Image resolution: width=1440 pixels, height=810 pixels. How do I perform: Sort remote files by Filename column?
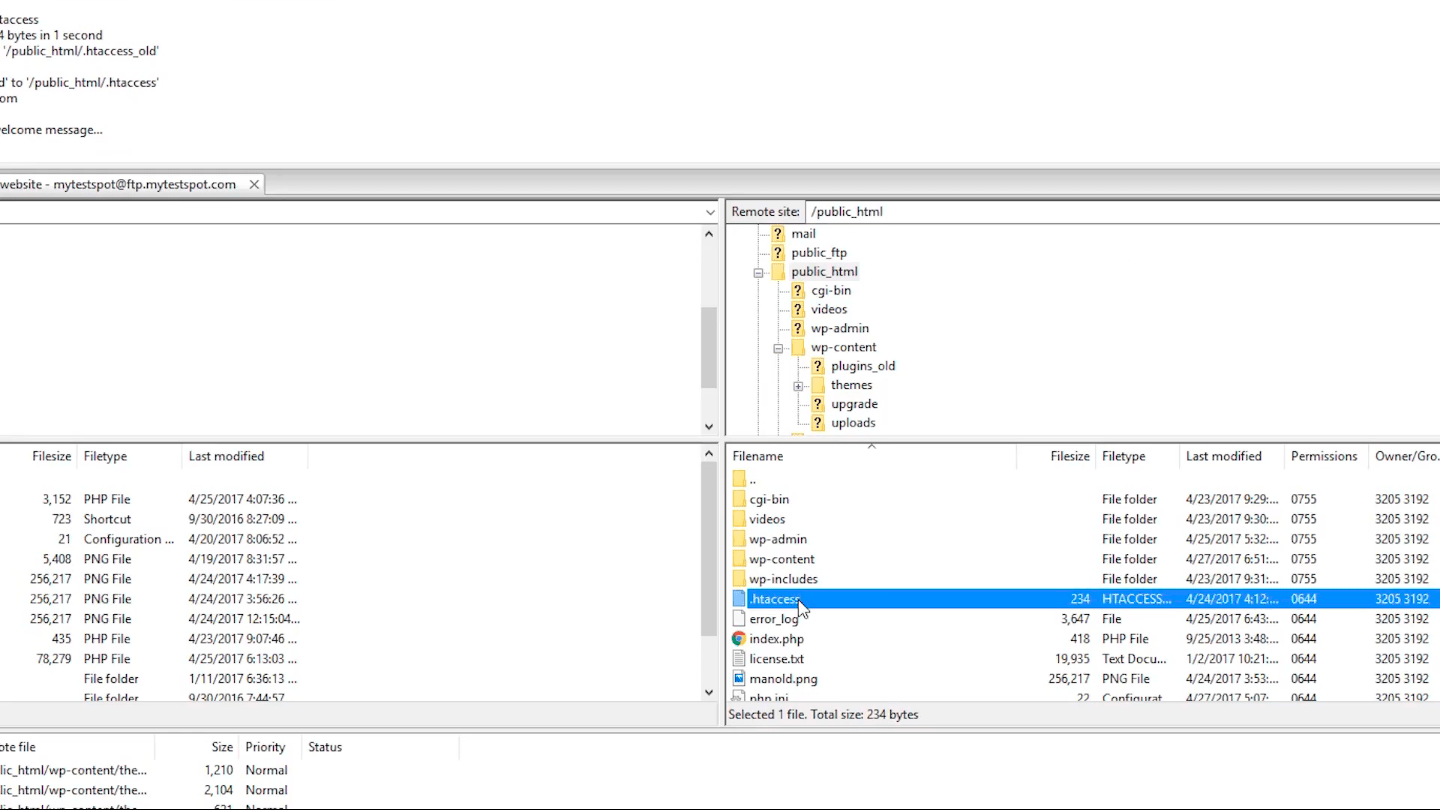click(x=871, y=456)
